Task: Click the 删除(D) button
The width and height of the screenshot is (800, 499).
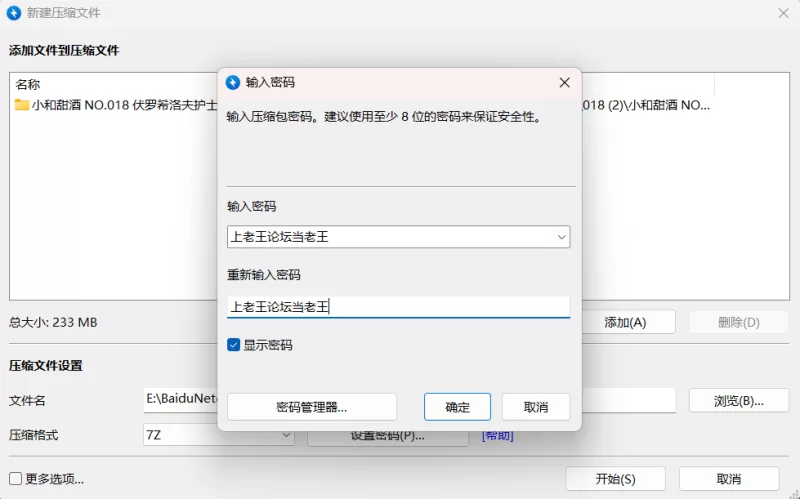Action: [x=739, y=322]
